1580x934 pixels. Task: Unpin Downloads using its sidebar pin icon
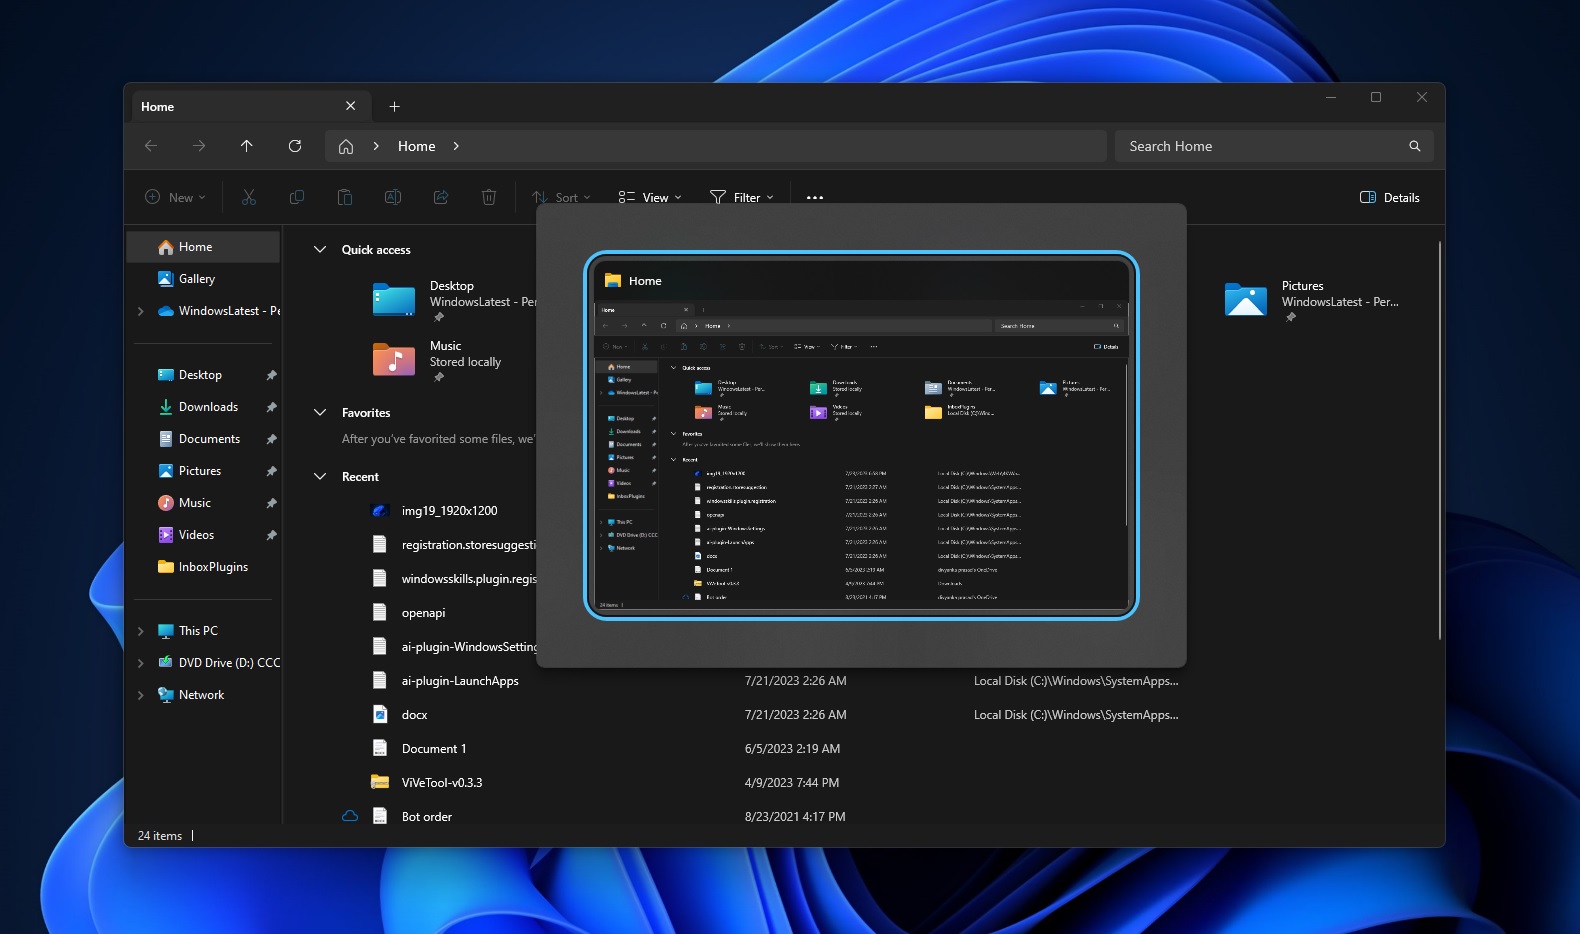(271, 408)
